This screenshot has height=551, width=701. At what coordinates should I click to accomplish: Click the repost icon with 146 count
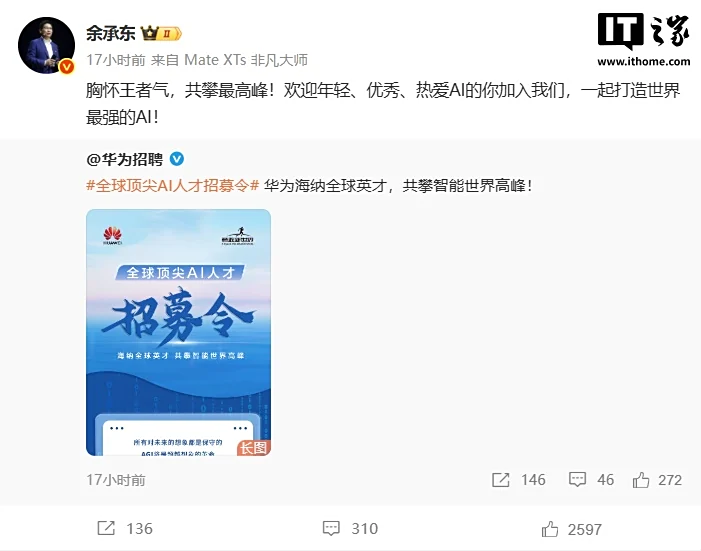pos(501,480)
